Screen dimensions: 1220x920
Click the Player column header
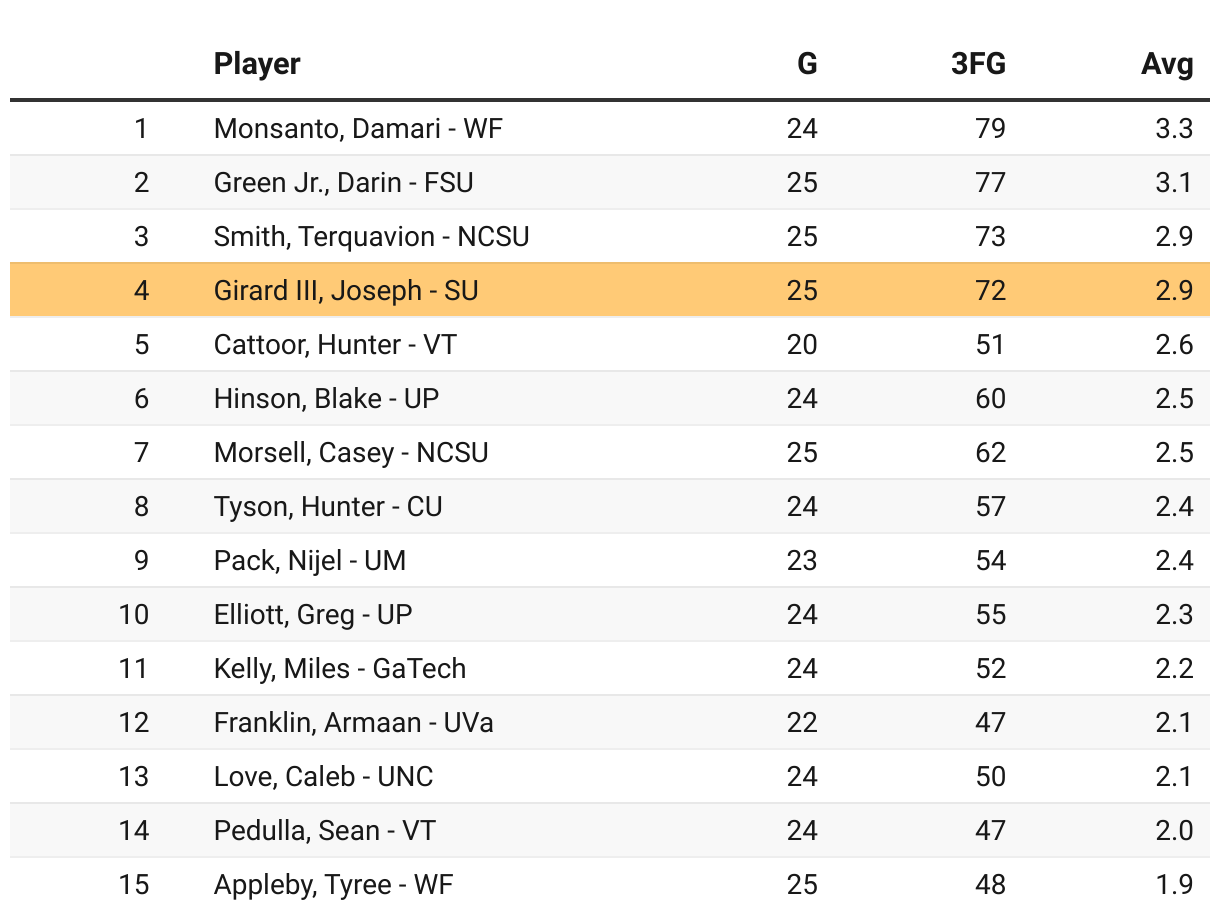(x=257, y=64)
